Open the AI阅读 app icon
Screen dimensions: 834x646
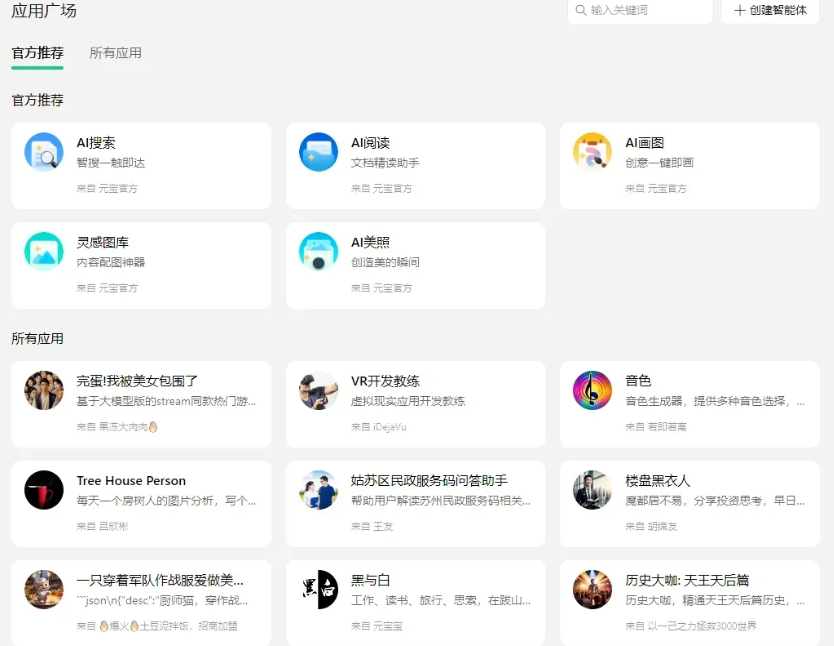(x=318, y=152)
